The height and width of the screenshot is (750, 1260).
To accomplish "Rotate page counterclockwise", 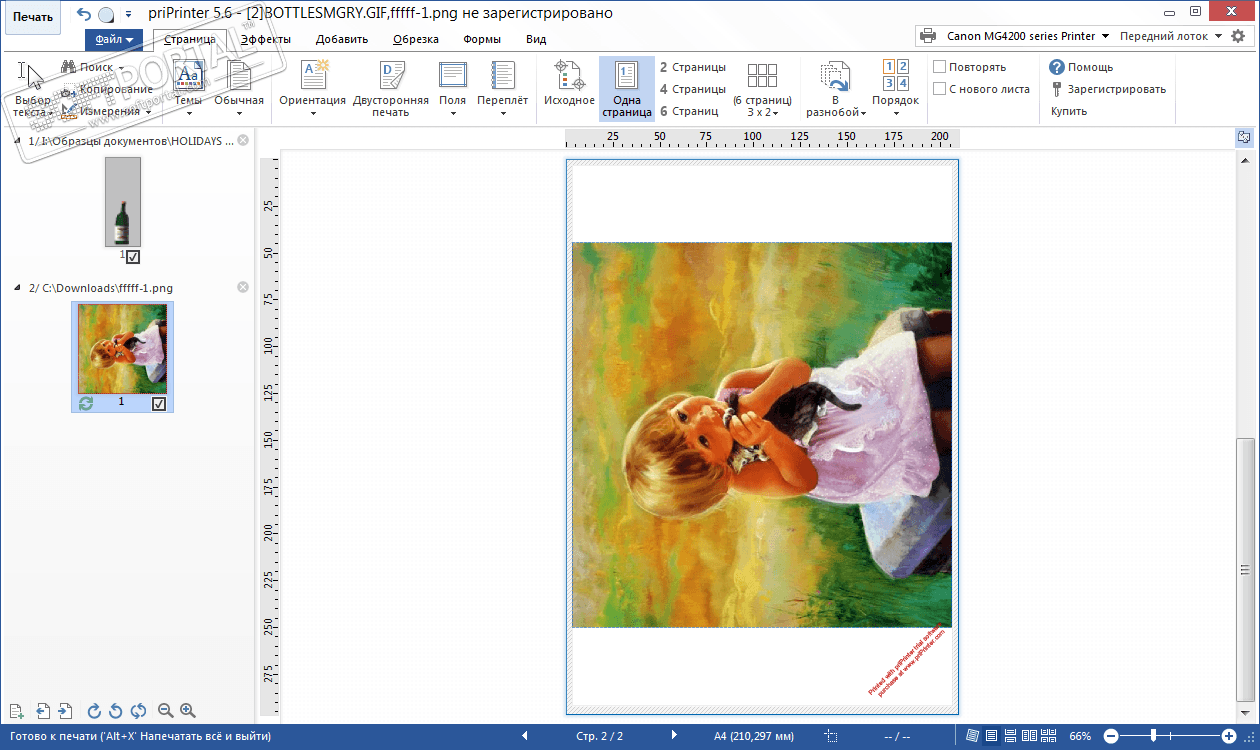I will pos(115,711).
